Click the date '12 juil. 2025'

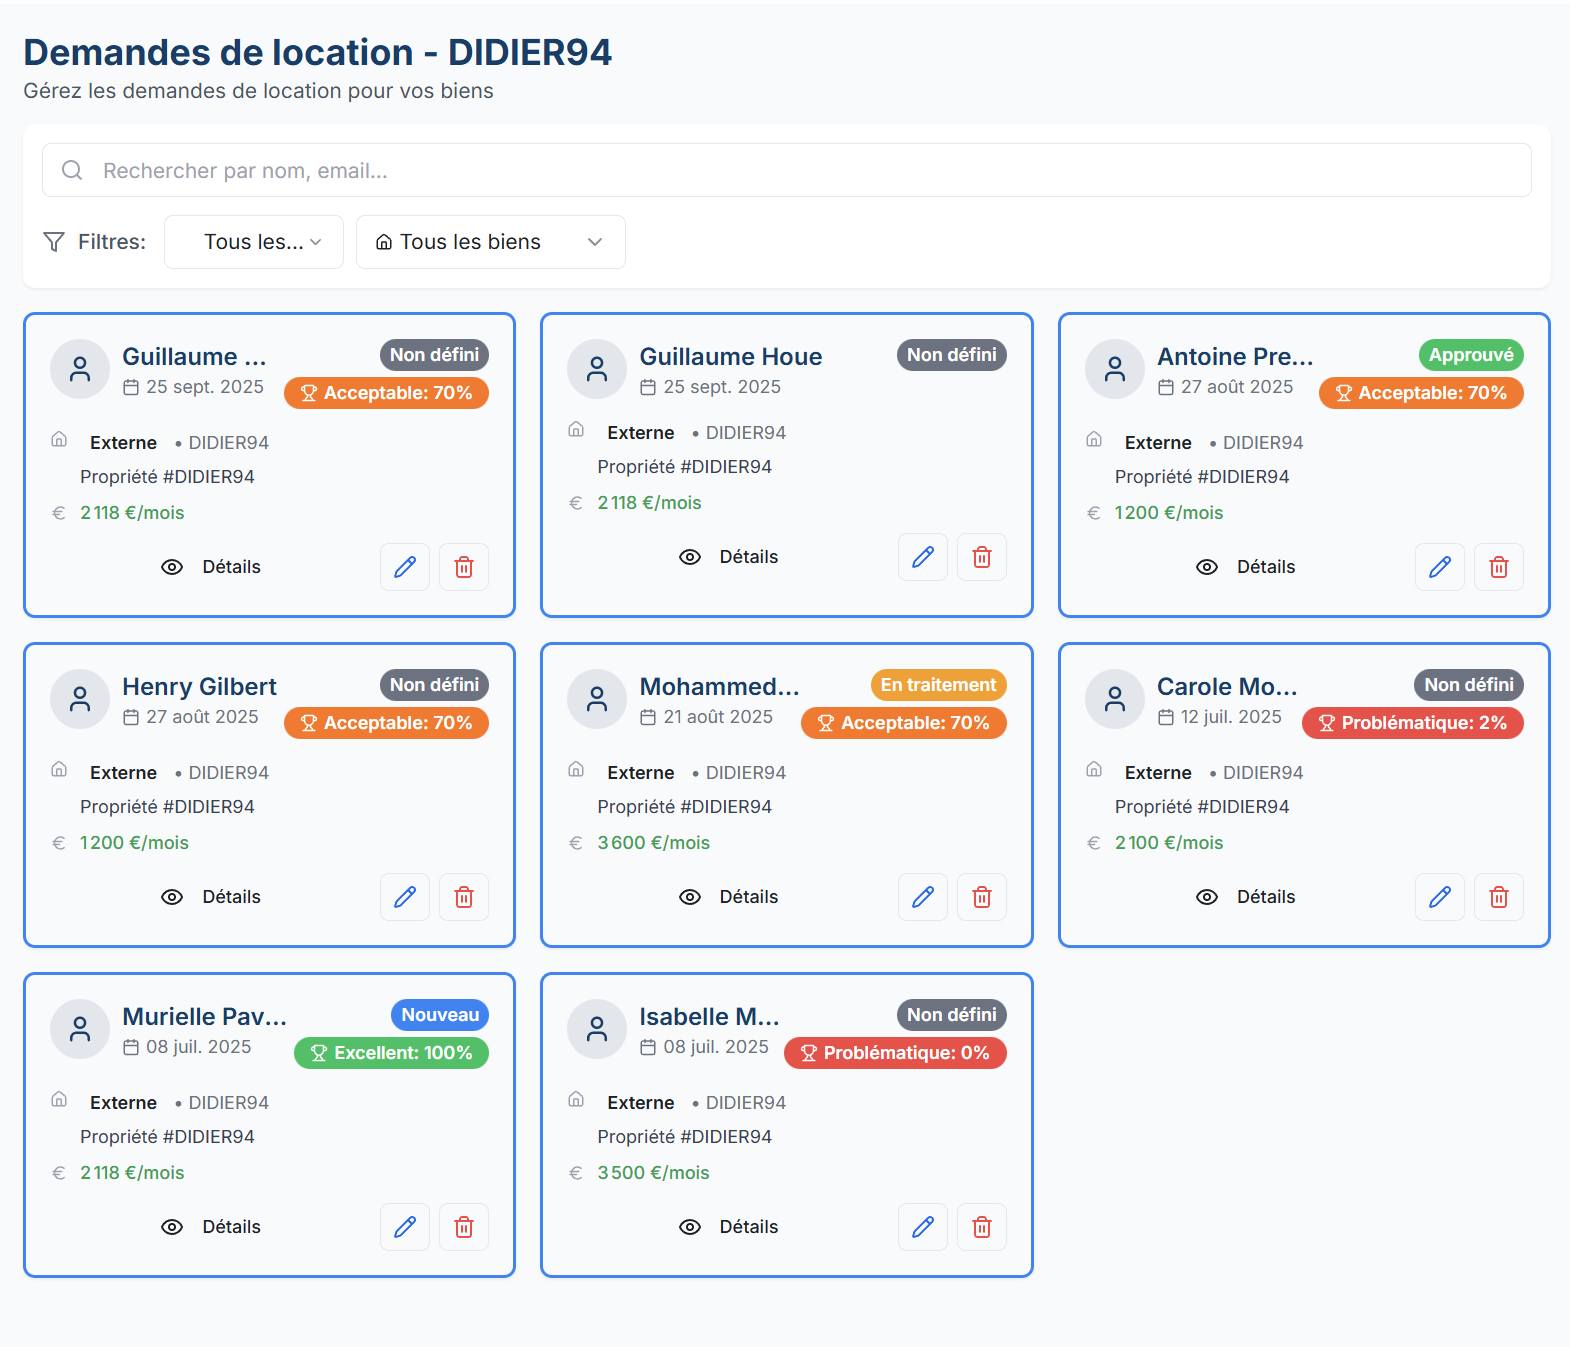click(x=1231, y=717)
